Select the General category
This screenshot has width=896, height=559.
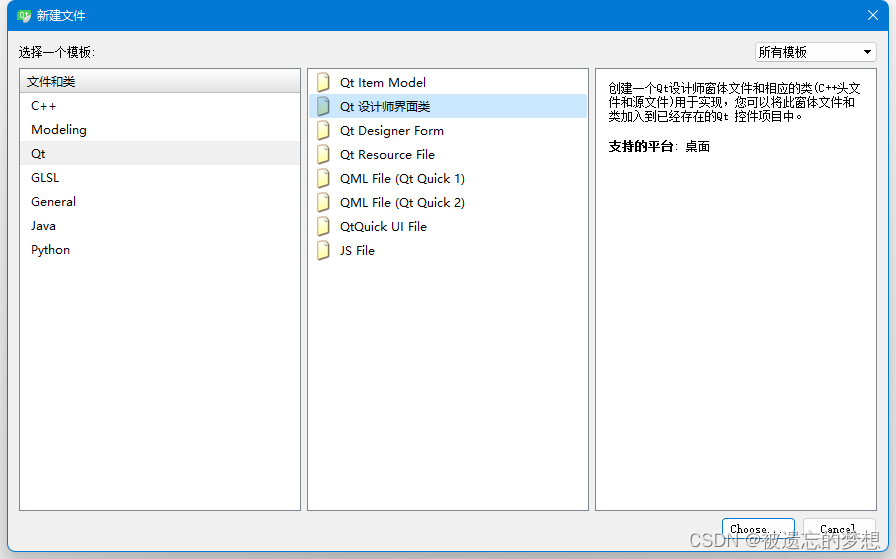click(x=159, y=202)
